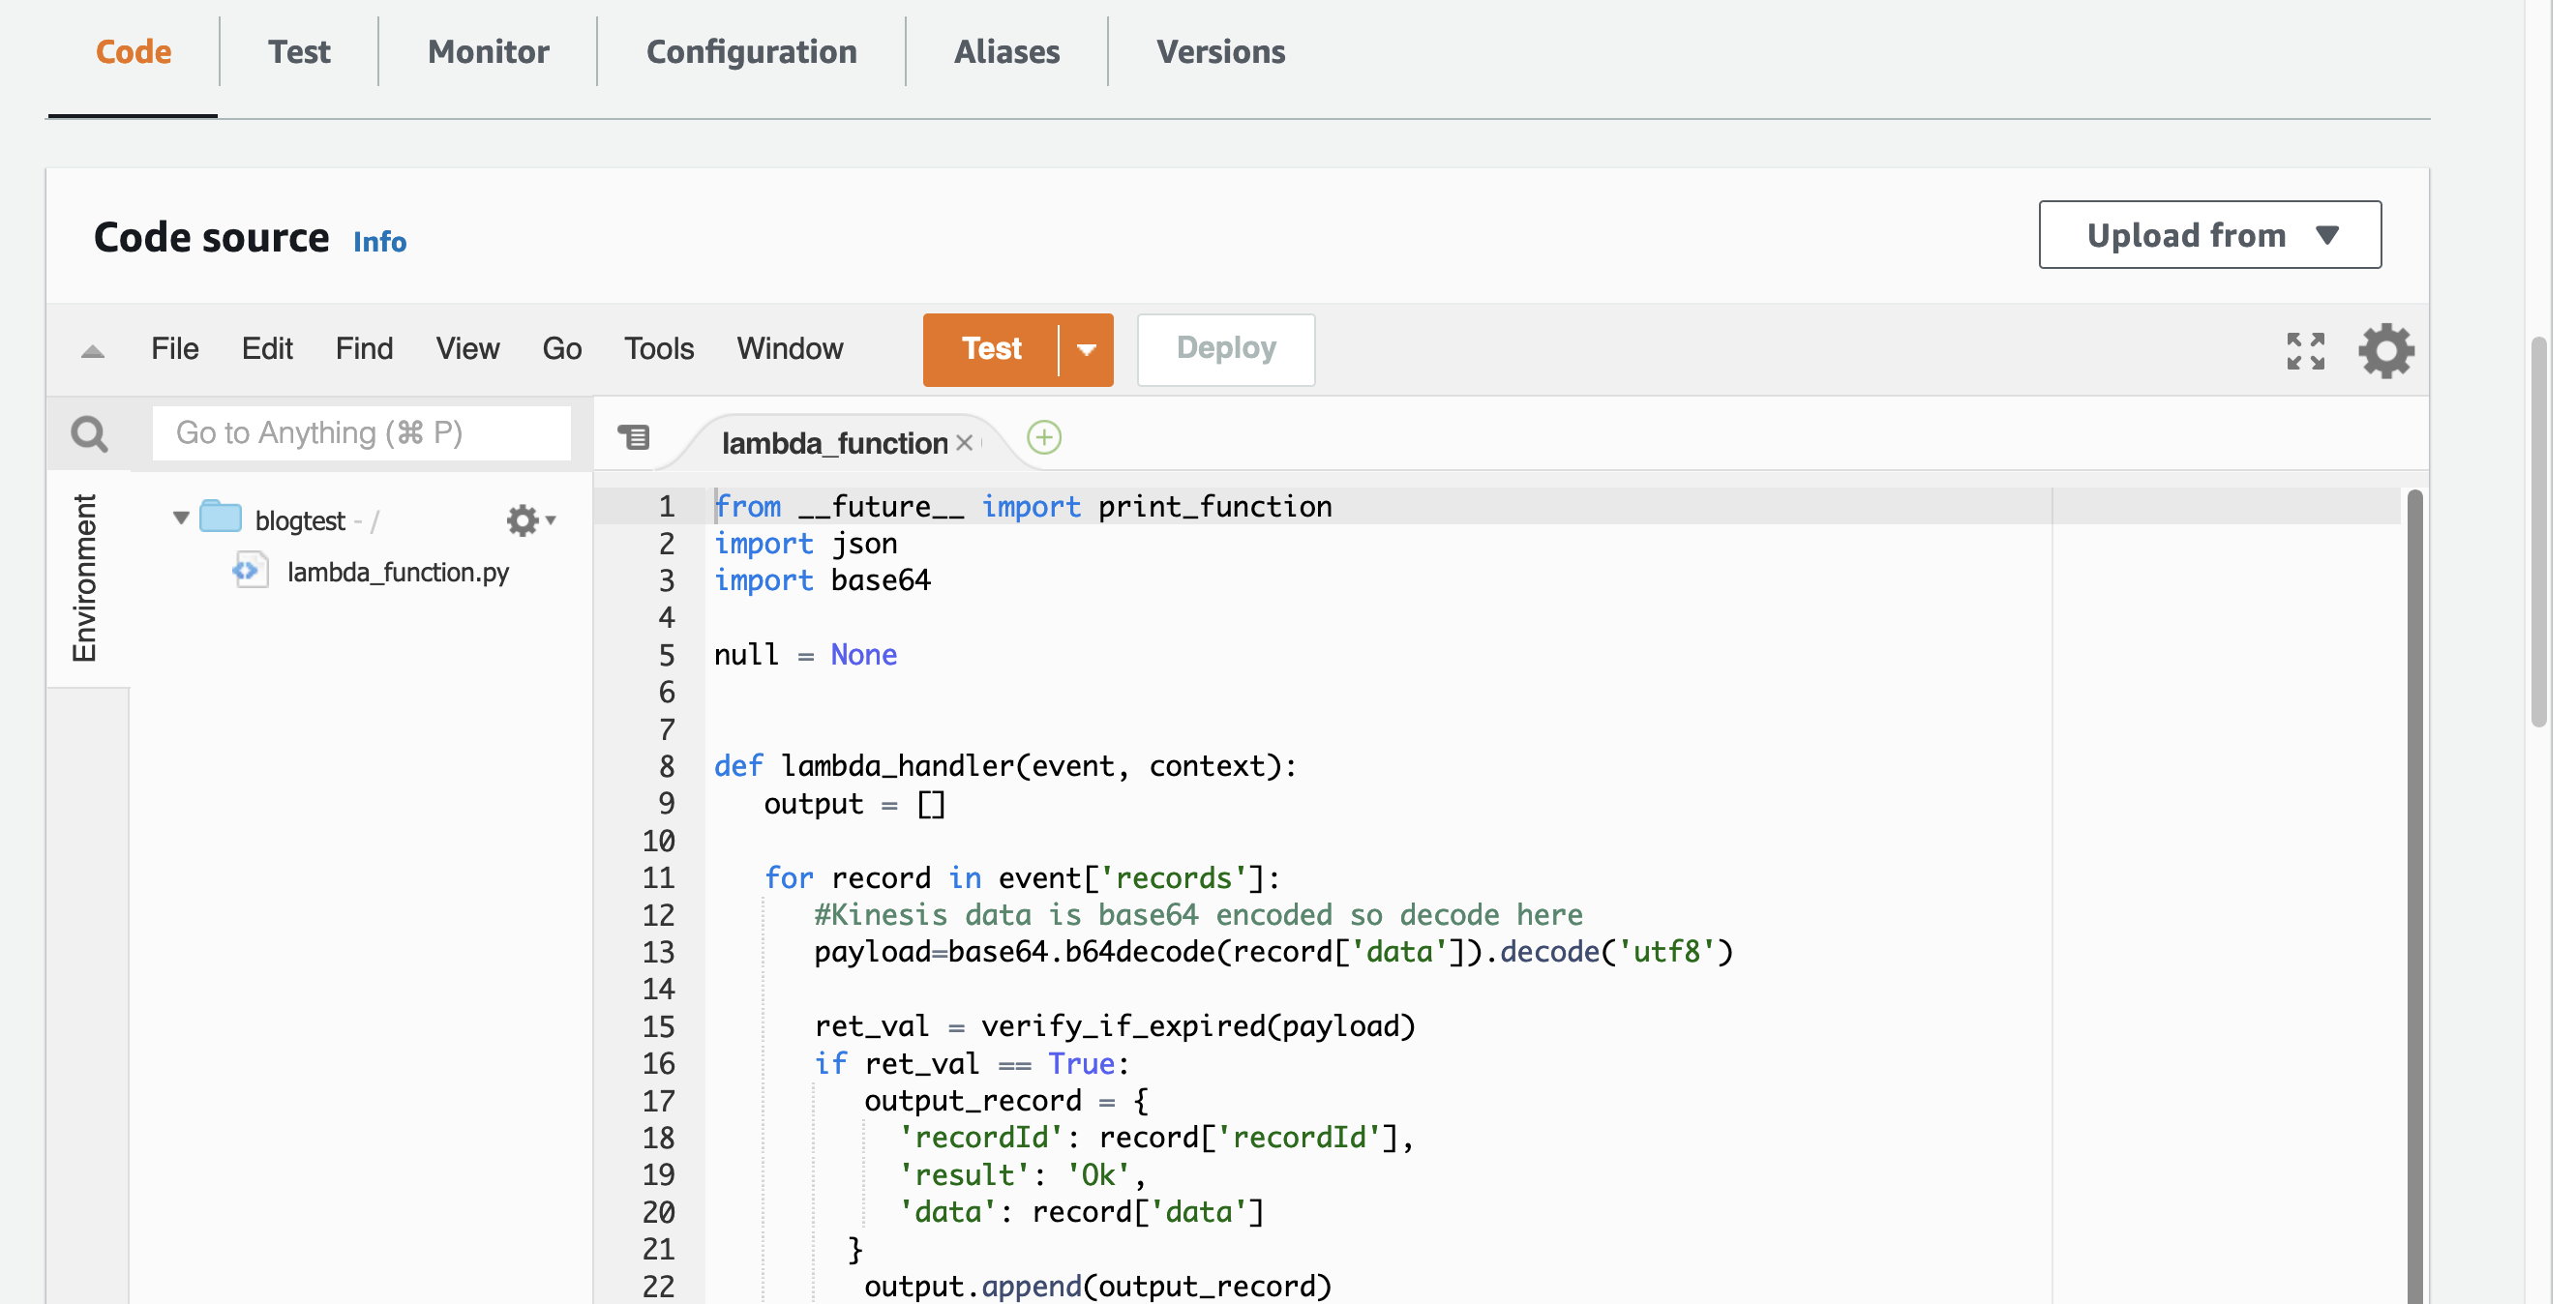Click the blogtest folder icon
2576x1304 pixels.
coord(221,518)
